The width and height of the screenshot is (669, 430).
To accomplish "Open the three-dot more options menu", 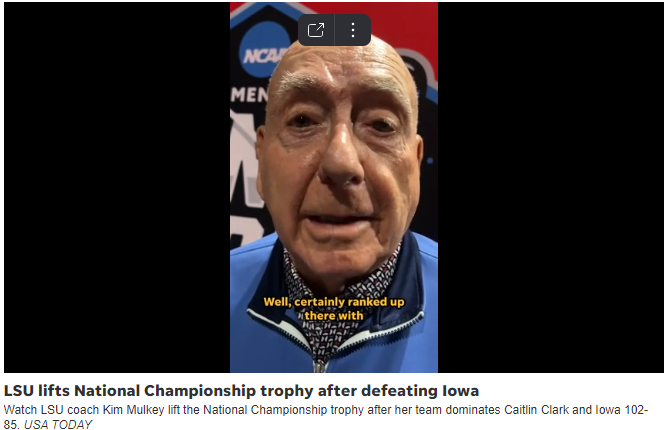I will pyautogui.click(x=353, y=30).
